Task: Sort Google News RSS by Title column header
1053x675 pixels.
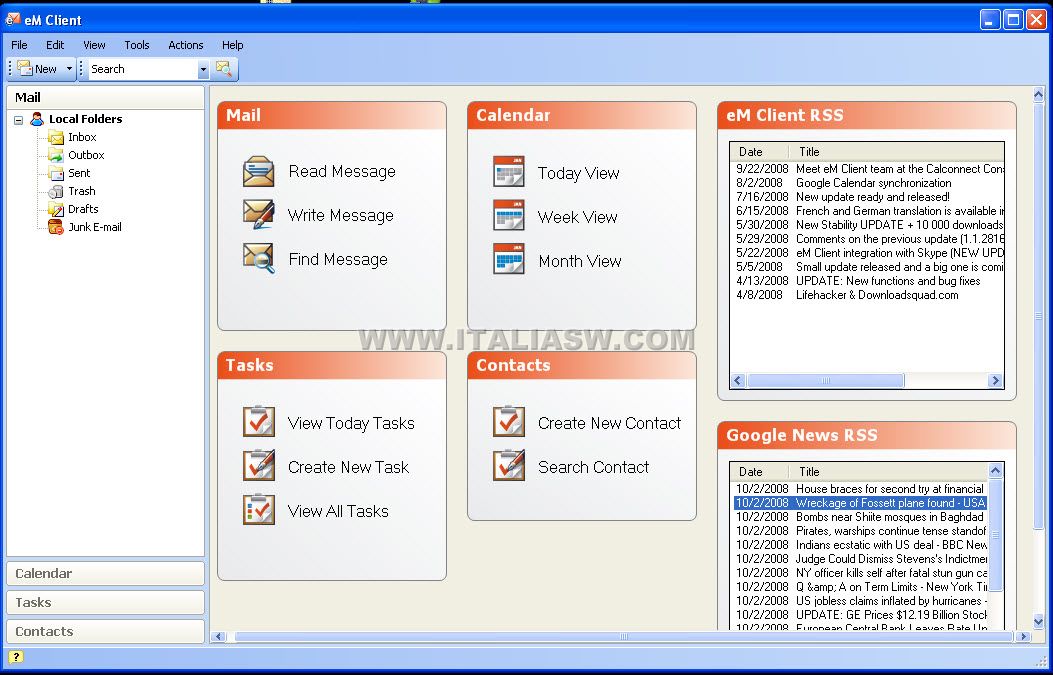Action: tap(890, 471)
